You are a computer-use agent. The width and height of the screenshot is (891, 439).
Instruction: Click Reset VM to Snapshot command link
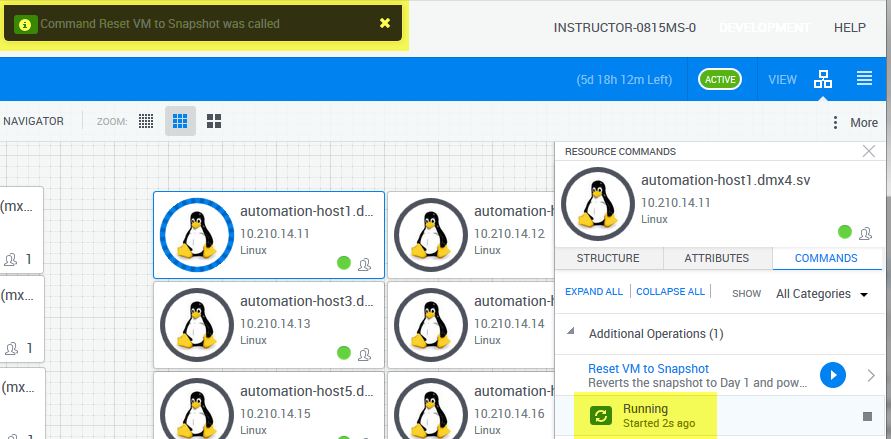pyautogui.click(x=648, y=369)
